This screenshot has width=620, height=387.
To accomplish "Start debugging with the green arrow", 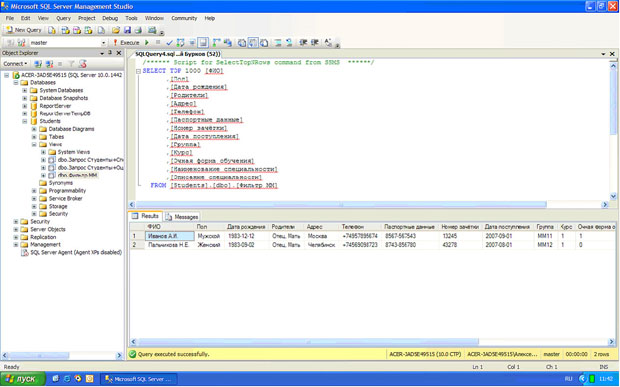I will coord(147,43).
